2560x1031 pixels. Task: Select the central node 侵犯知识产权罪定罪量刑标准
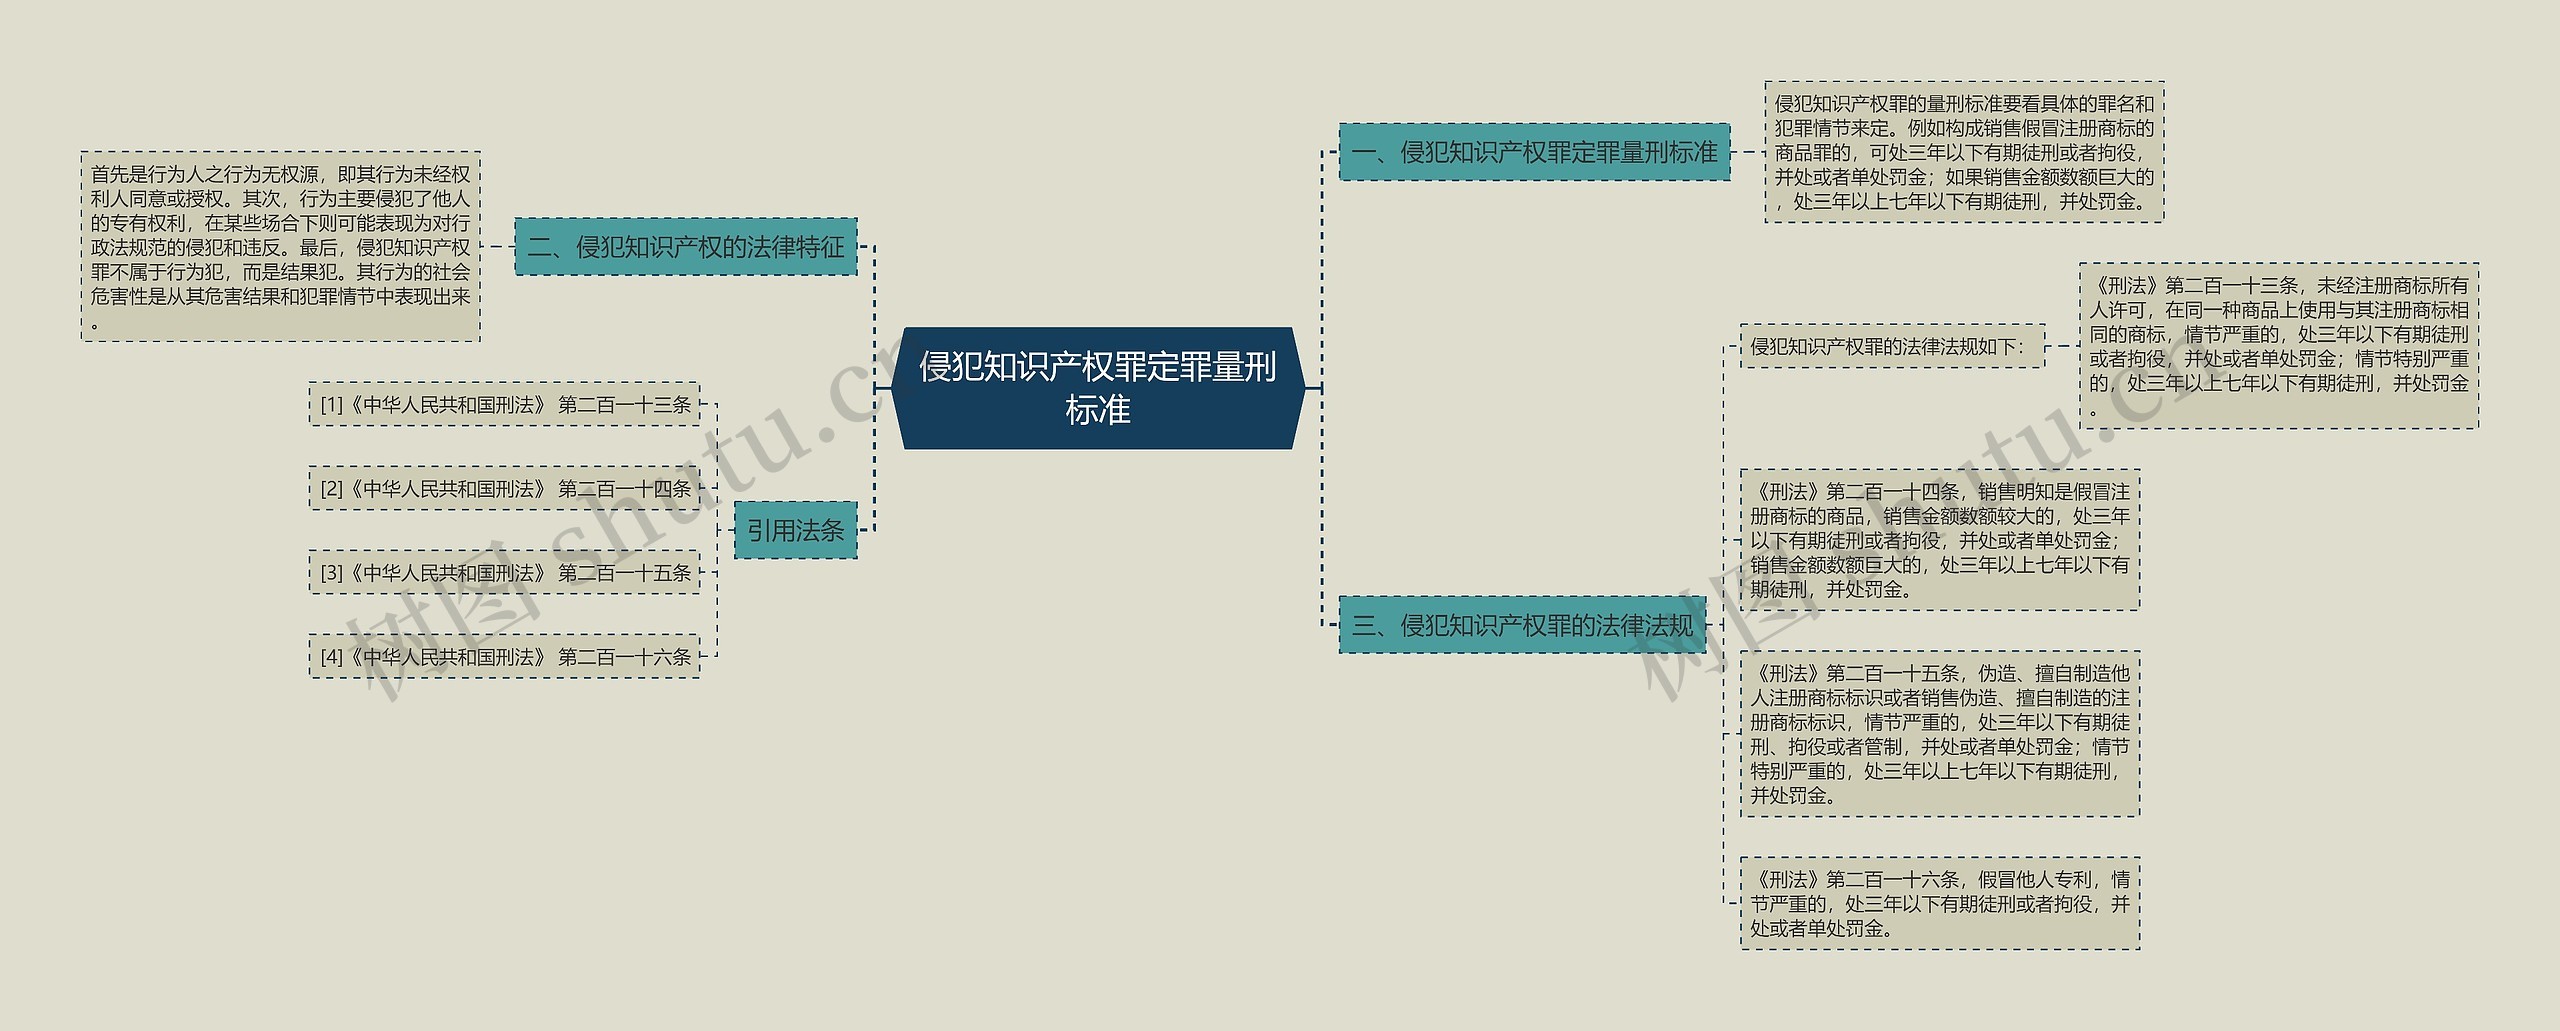(x=1097, y=388)
